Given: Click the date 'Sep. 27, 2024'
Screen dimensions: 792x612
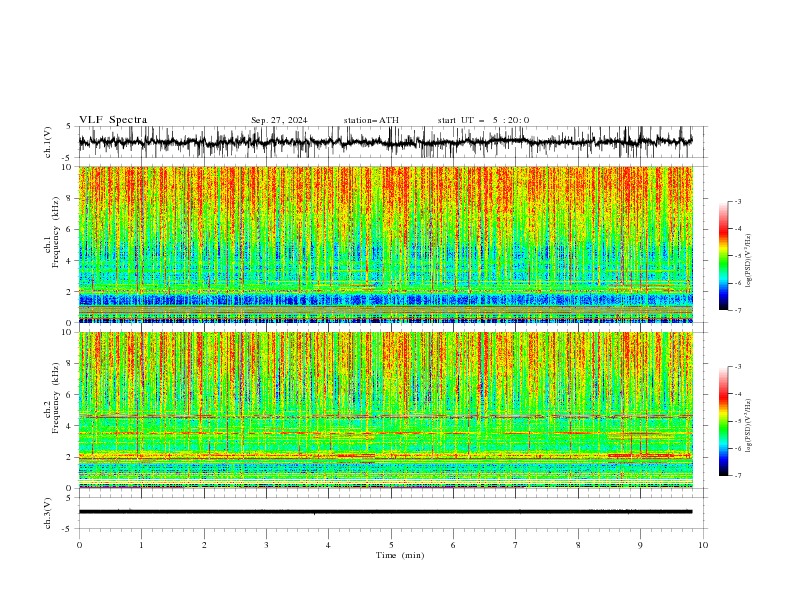Looking at the screenshot, I should [x=279, y=120].
